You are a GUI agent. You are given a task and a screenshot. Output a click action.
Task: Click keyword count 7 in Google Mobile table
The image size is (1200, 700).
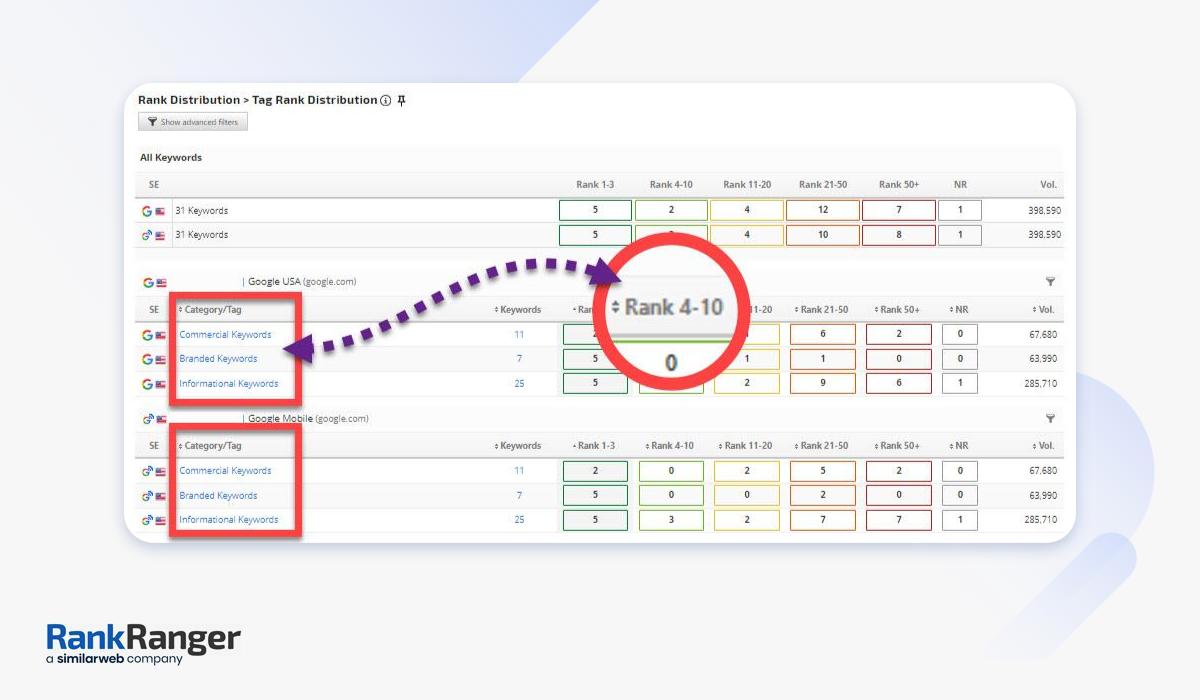point(519,496)
